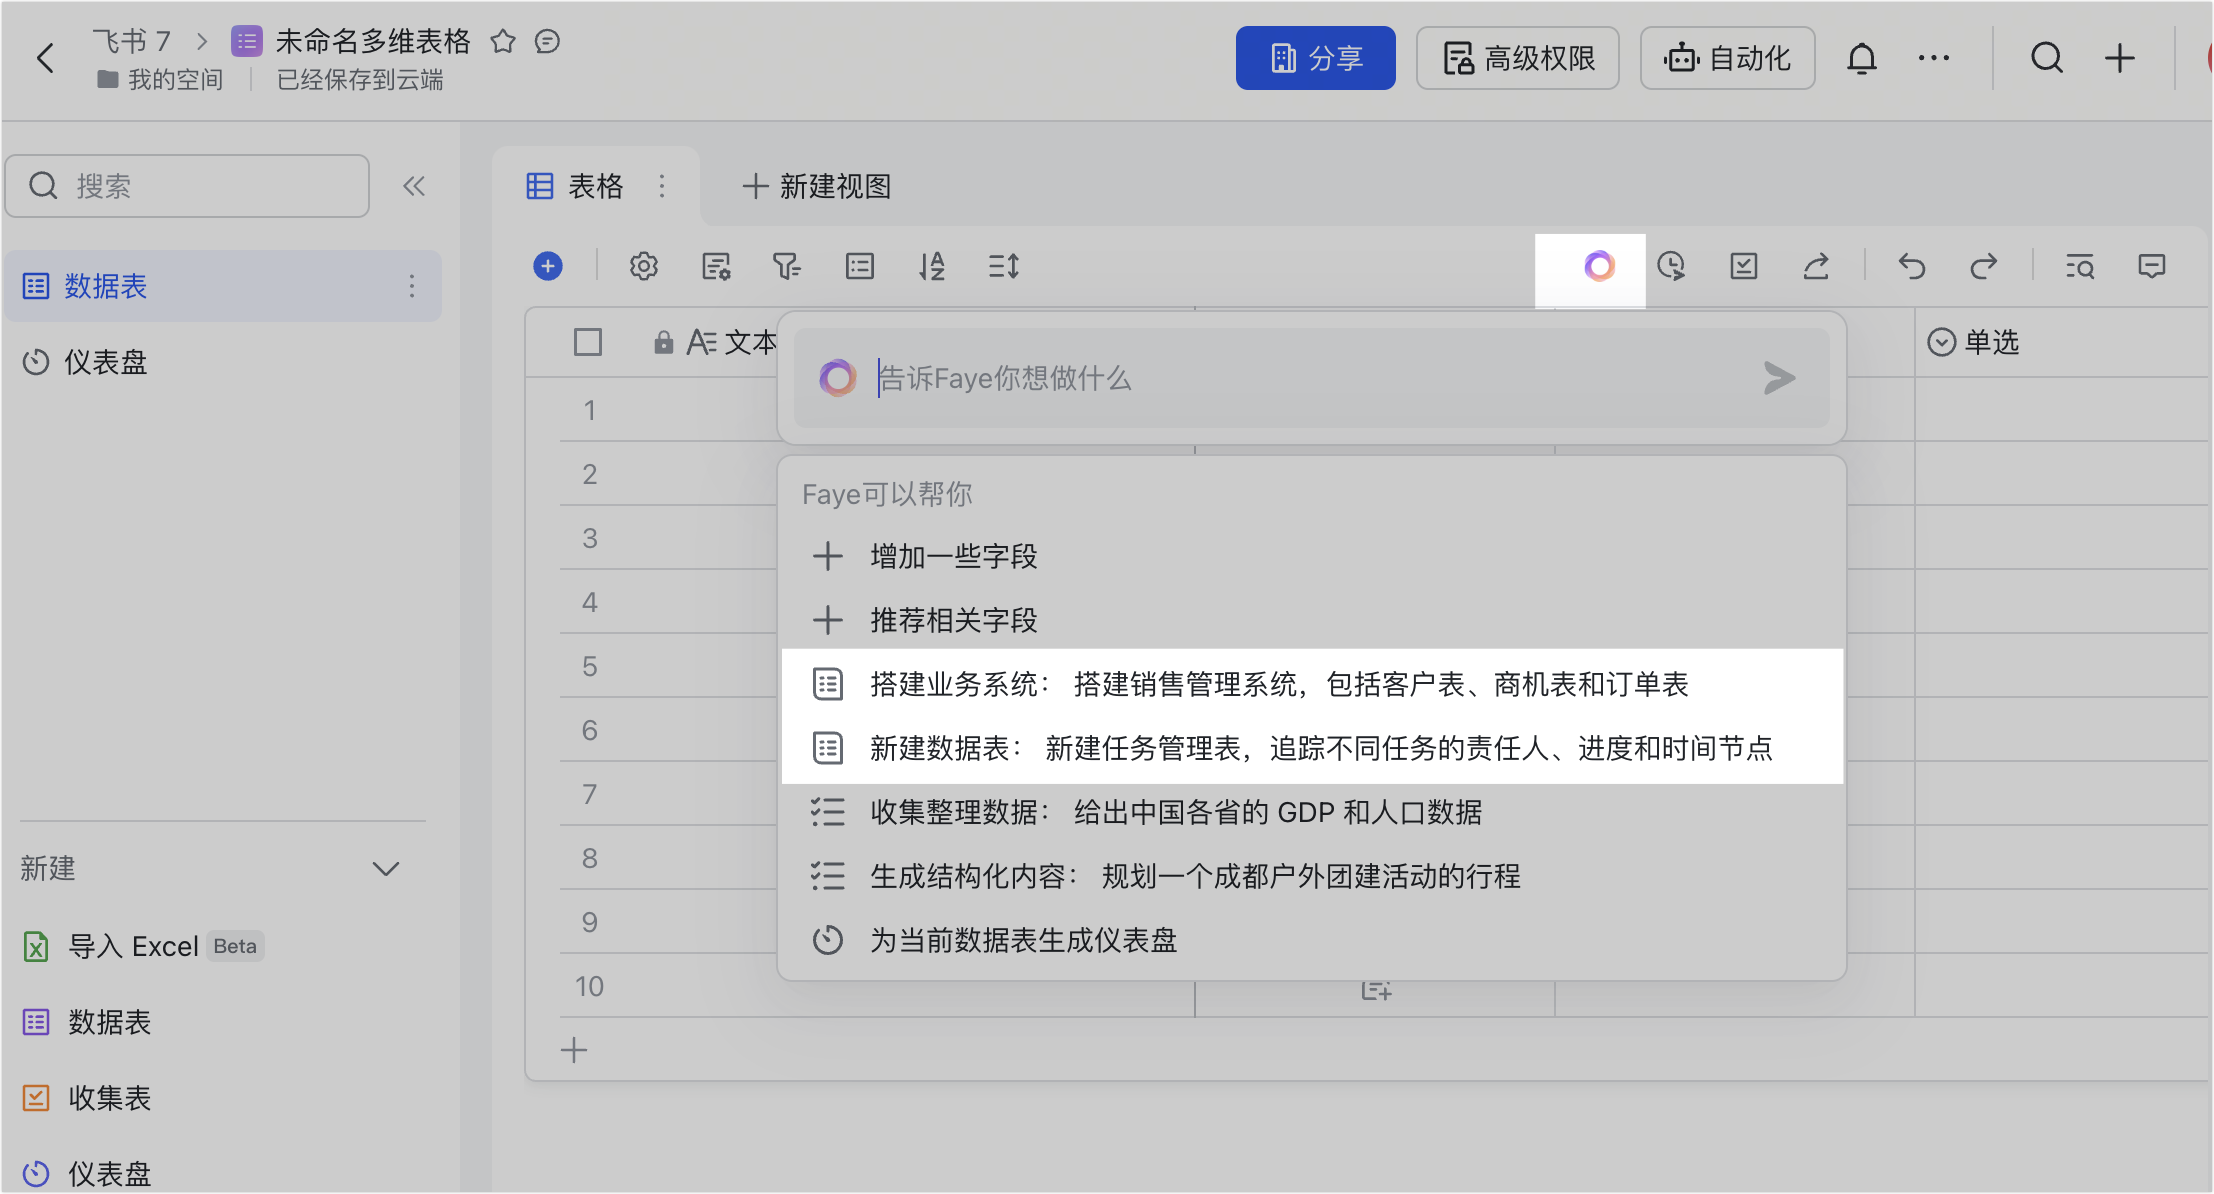Click row number 10
Screen dimensions: 2214x1194
click(589, 986)
